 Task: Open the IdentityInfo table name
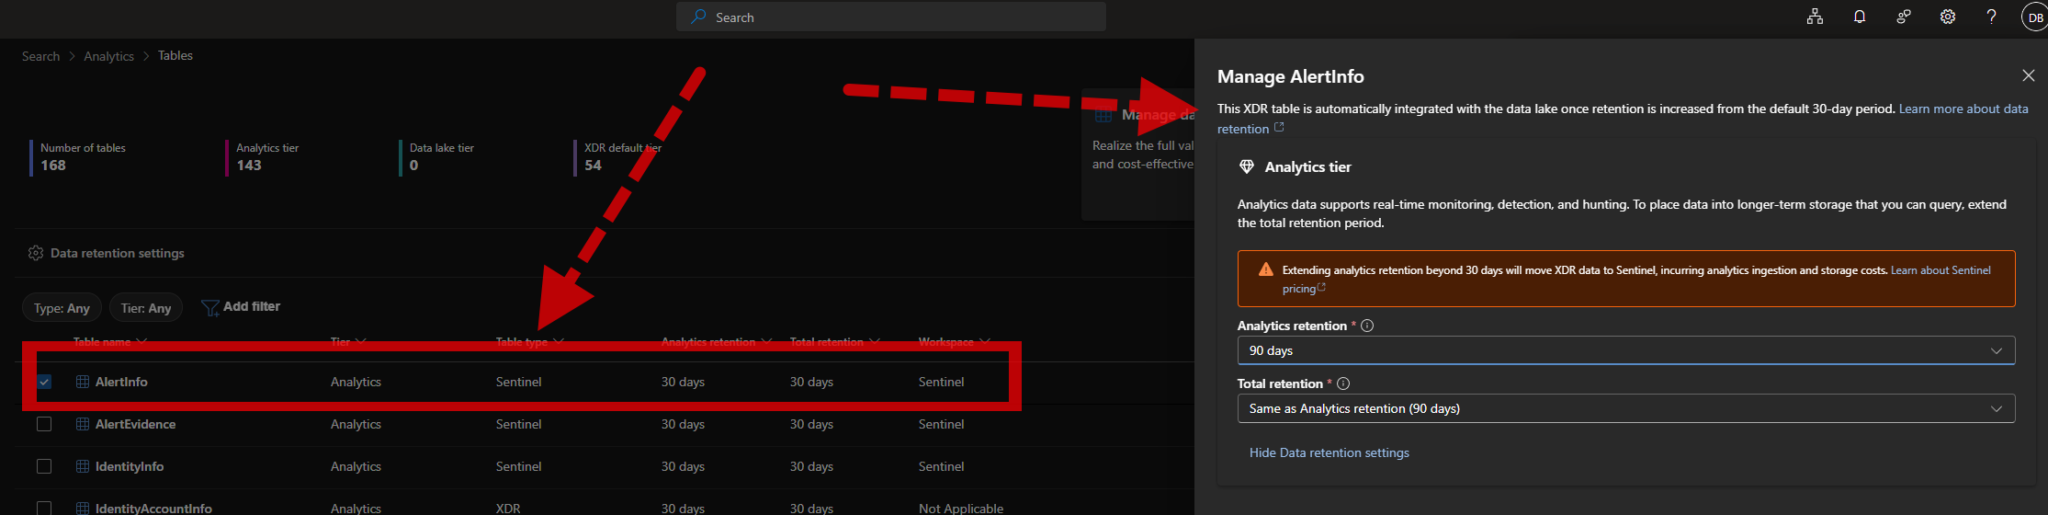pyautogui.click(x=129, y=466)
